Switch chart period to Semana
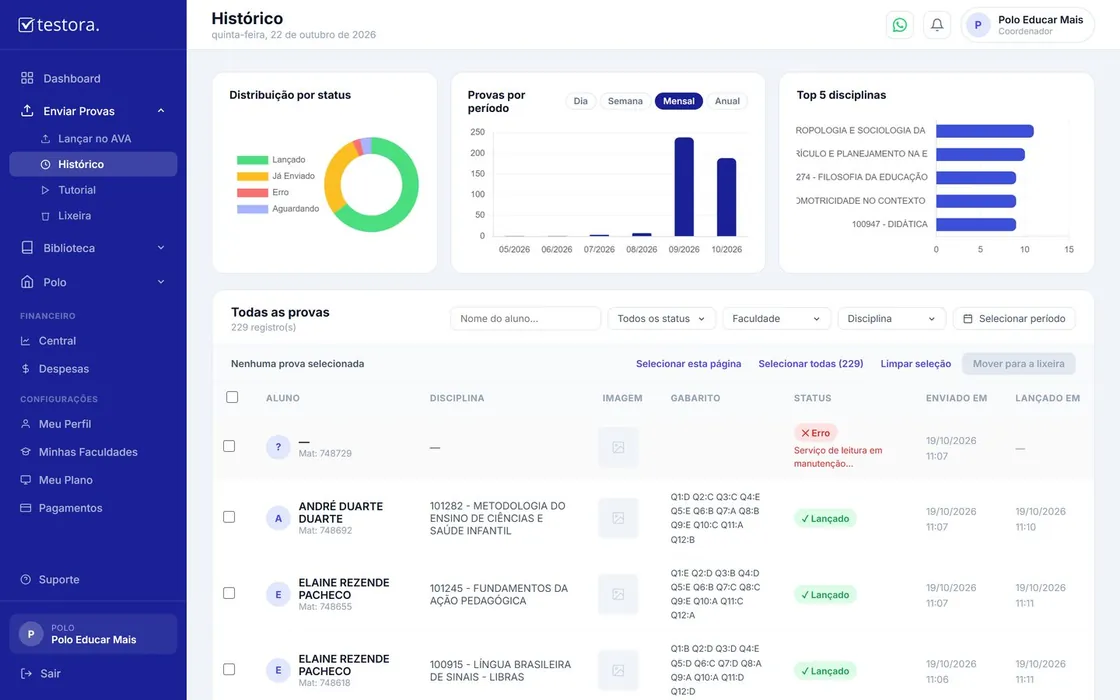The height and width of the screenshot is (700, 1120). (x=625, y=101)
